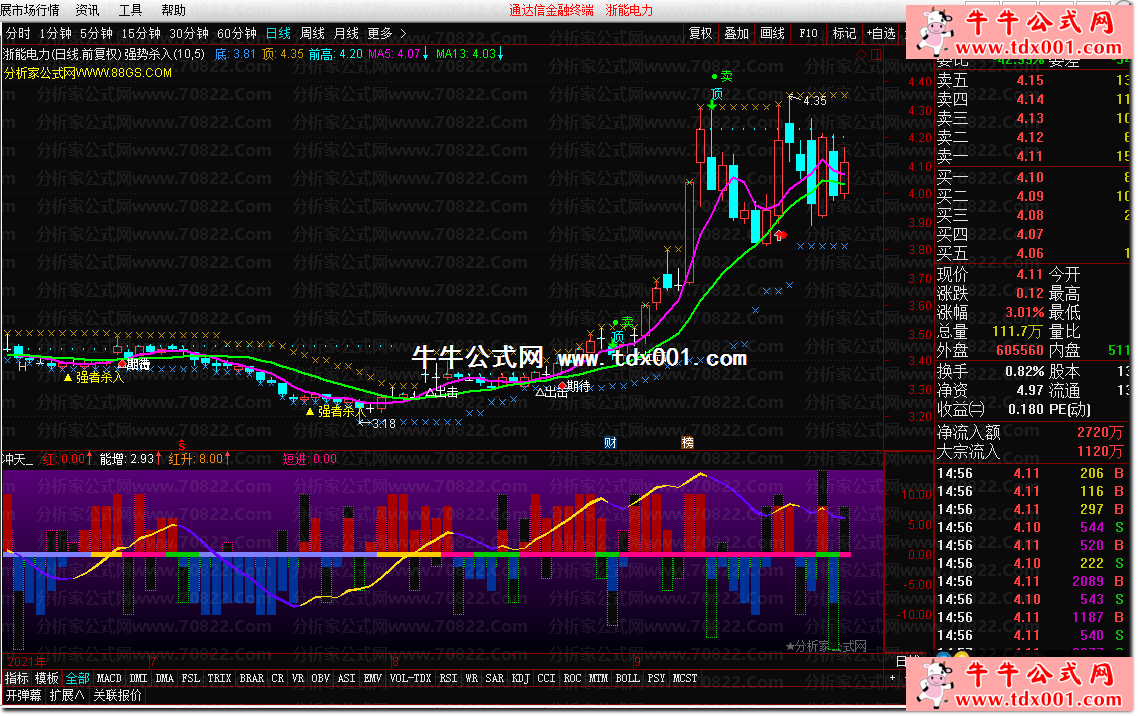Viewport: 1138px width, 716px height.
Task: Switch to EMV indicator
Action: tap(372, 678)
